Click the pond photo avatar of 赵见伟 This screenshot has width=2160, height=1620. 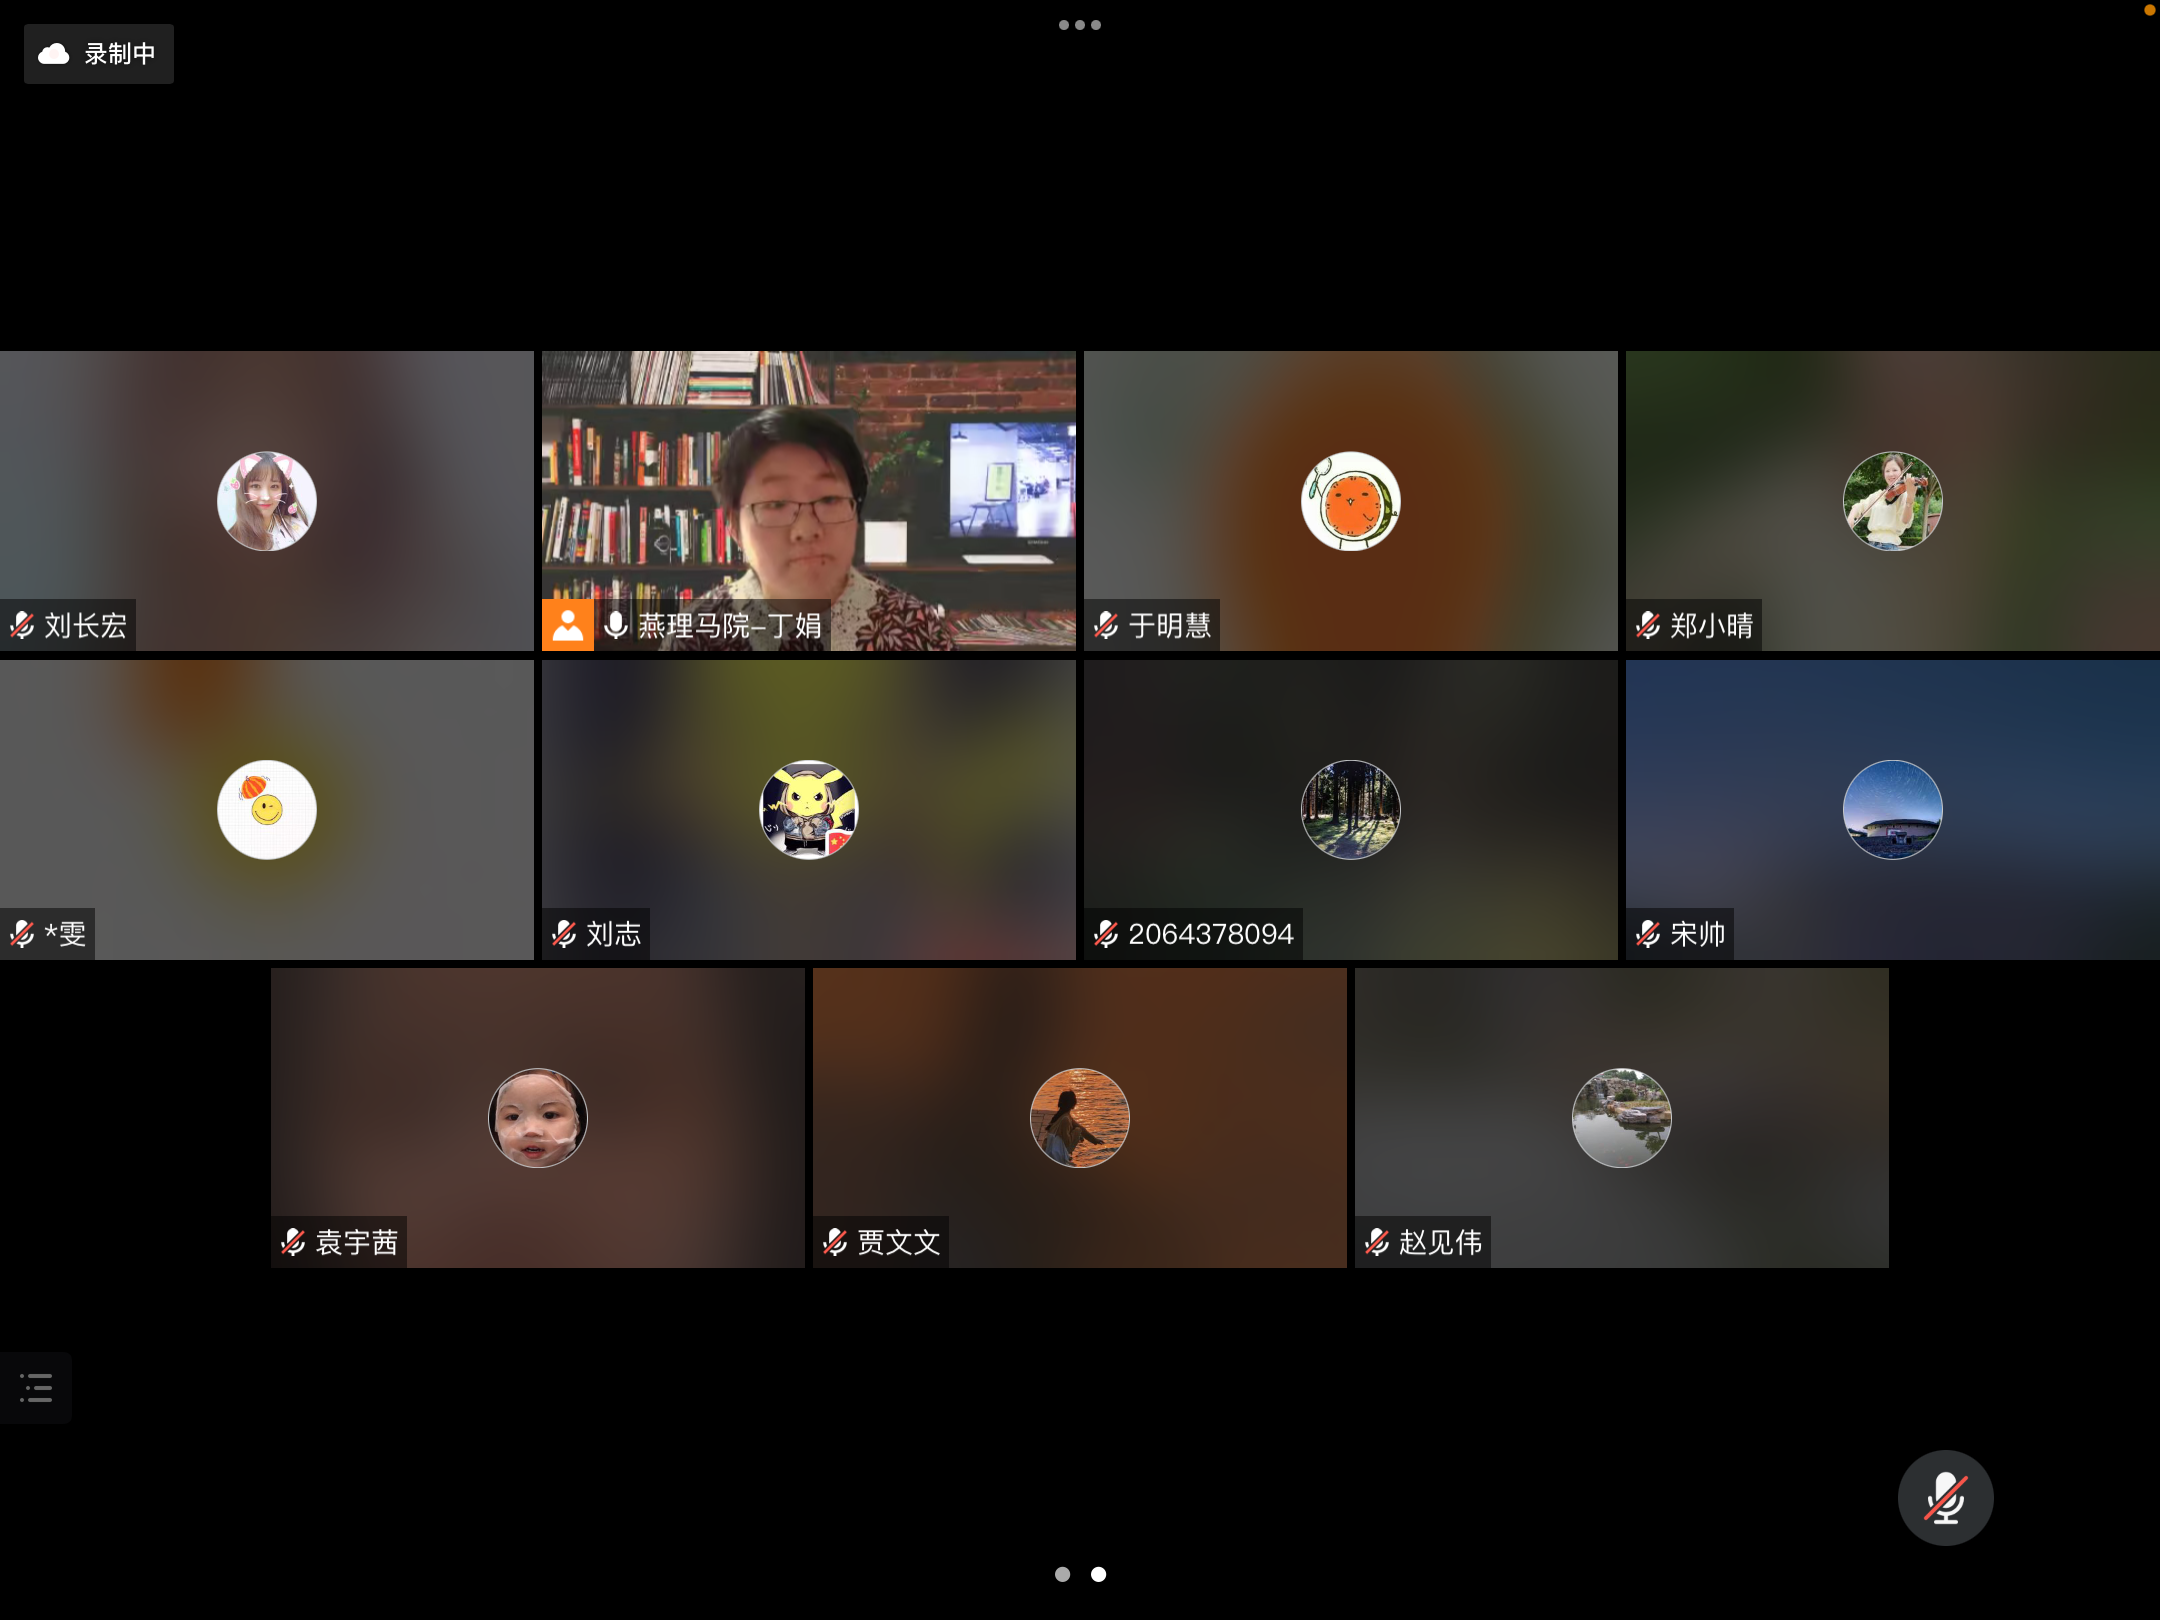(x=1621, y=1118)
